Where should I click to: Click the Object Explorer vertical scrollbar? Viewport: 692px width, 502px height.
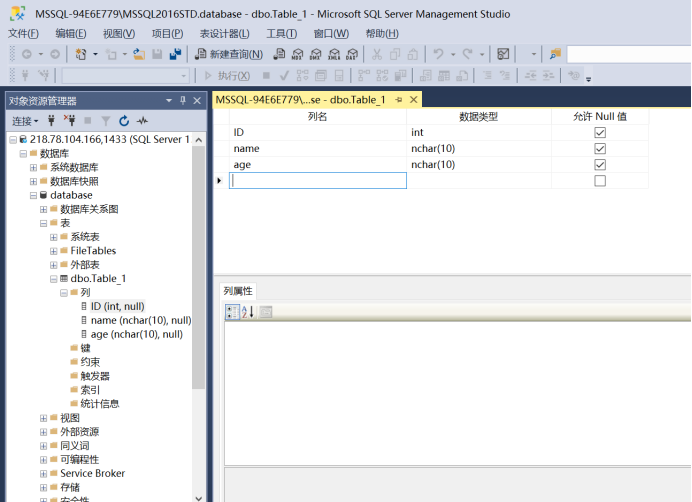tap(199, 268)
